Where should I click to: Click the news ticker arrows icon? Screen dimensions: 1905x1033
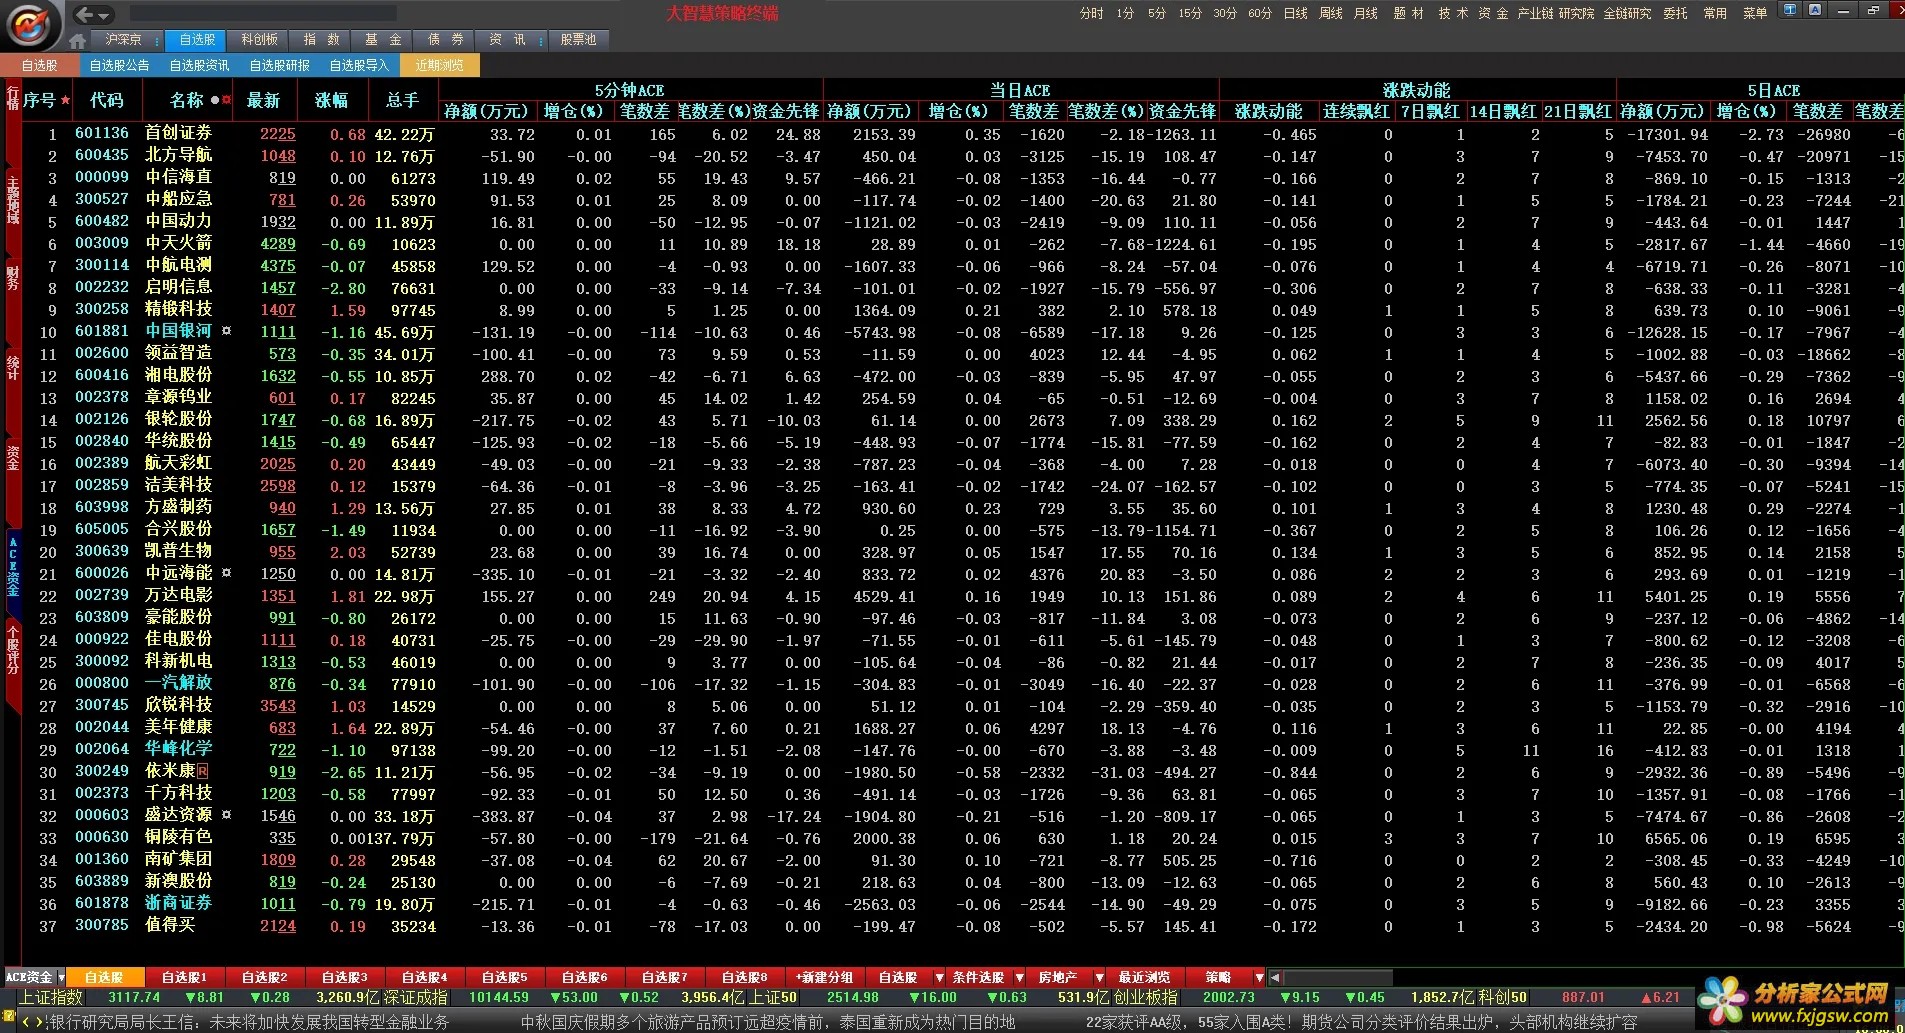[32, 1022]
